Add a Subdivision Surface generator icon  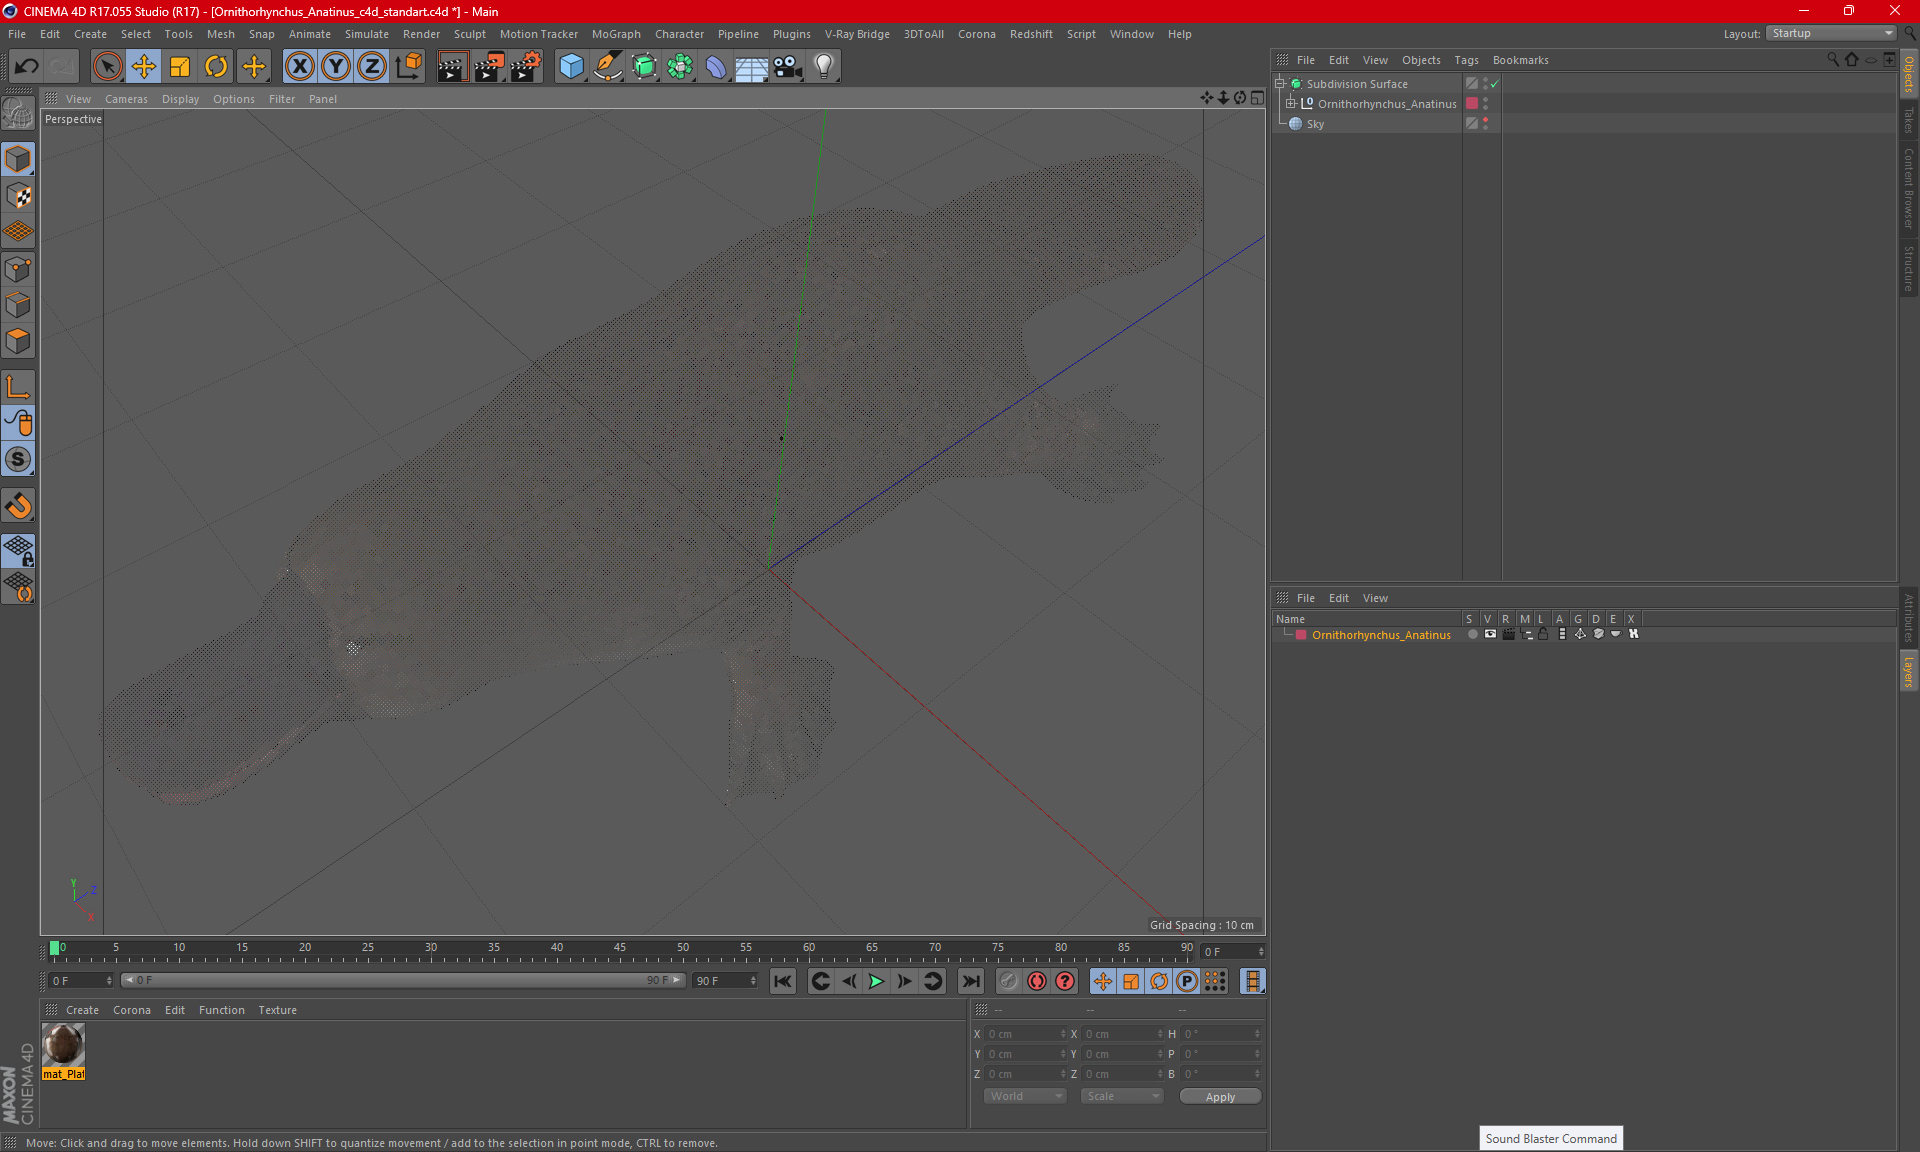(644, 67)
